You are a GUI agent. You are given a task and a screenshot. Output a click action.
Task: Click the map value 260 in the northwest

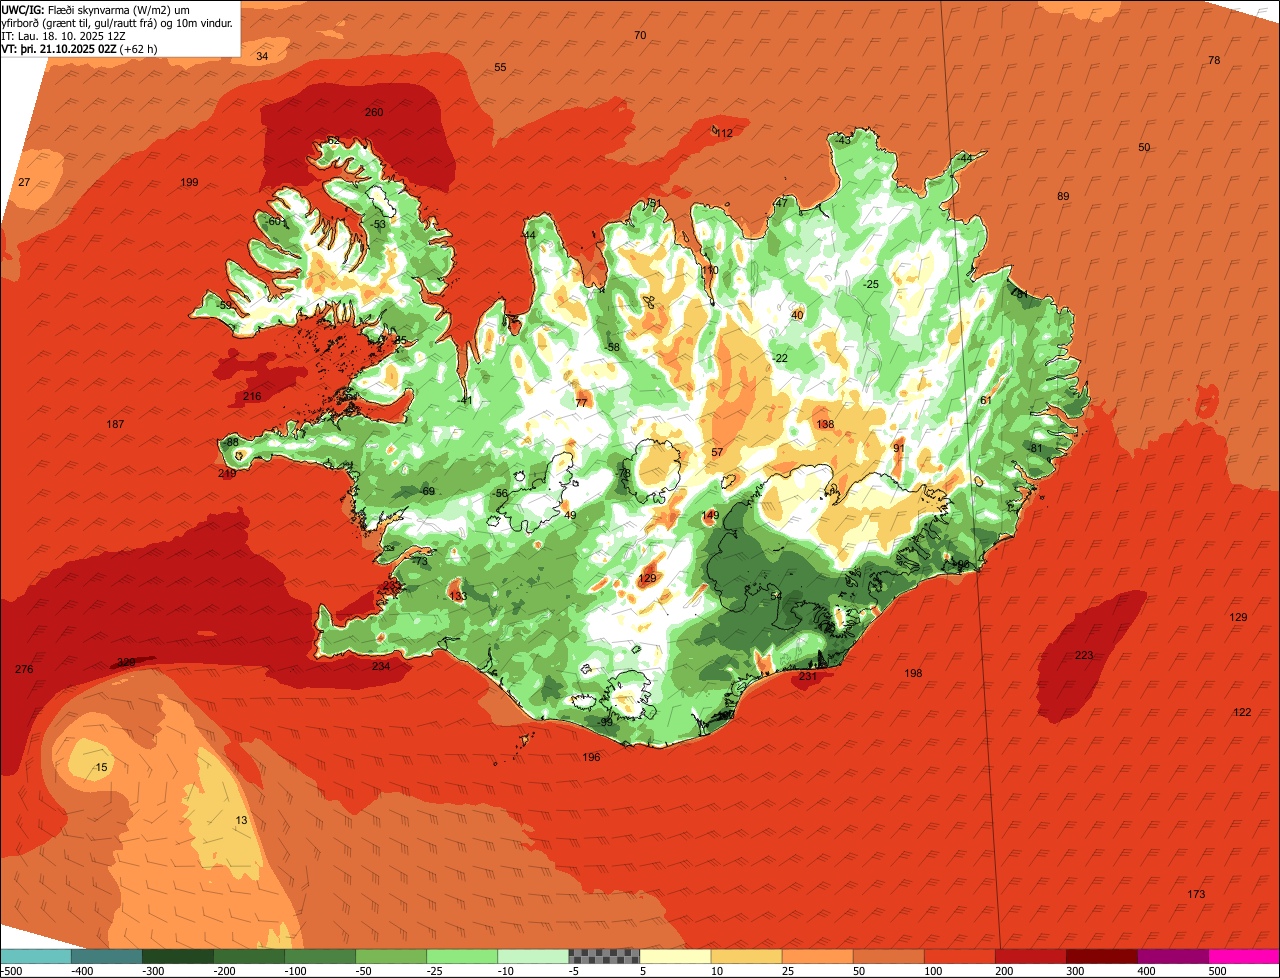[374, 112]
